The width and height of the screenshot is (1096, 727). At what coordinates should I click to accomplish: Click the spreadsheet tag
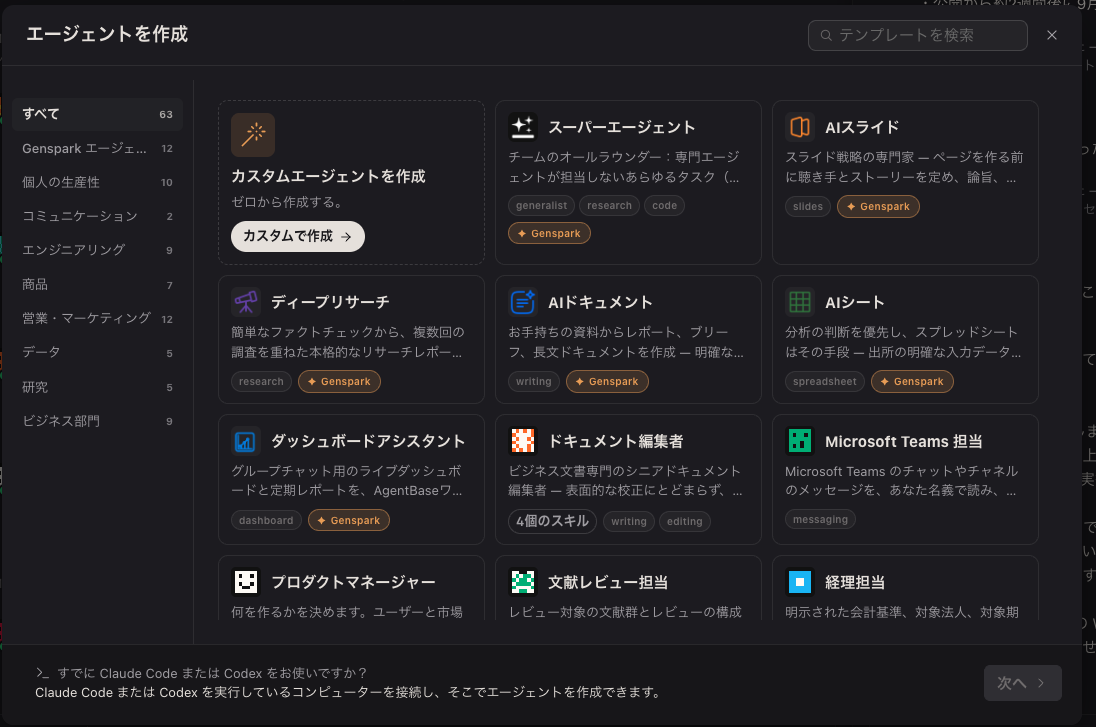click(x=824, y=381)
